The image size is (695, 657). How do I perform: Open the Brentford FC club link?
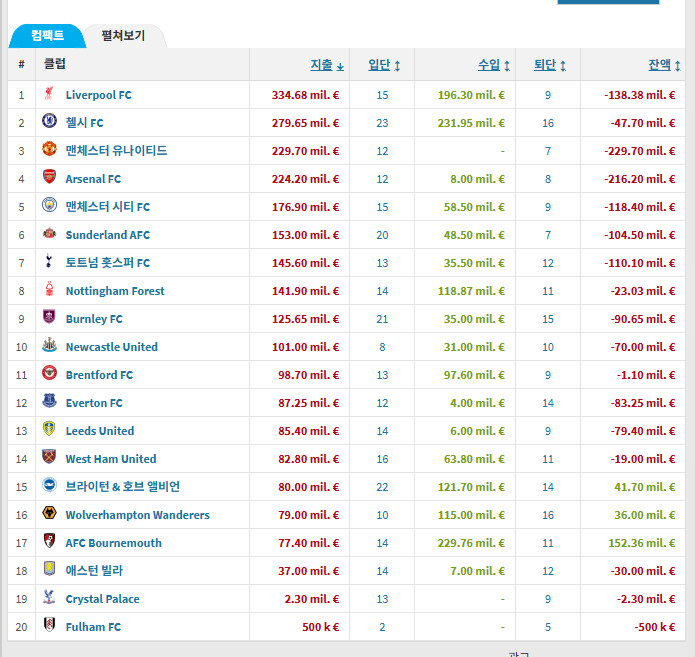[99, 375]
